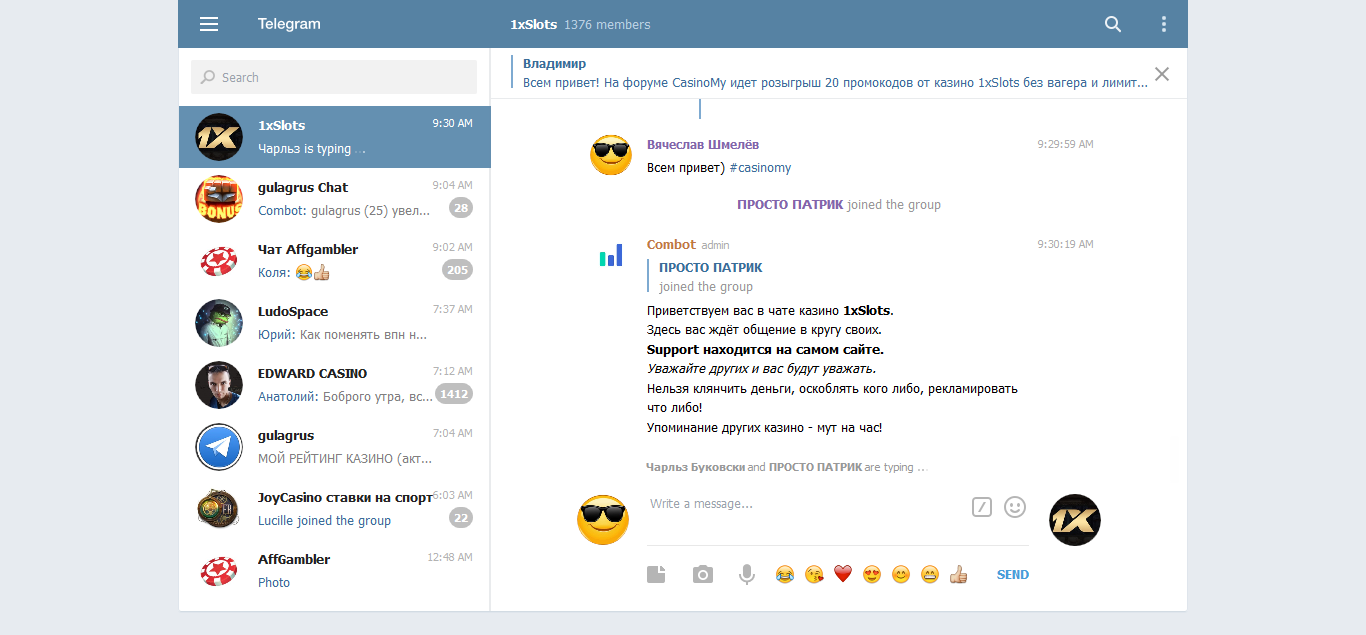This screenshot has height=635, width=1366.
Task: Open the emoji picker smiley icon
Action: coord(1015,507)
